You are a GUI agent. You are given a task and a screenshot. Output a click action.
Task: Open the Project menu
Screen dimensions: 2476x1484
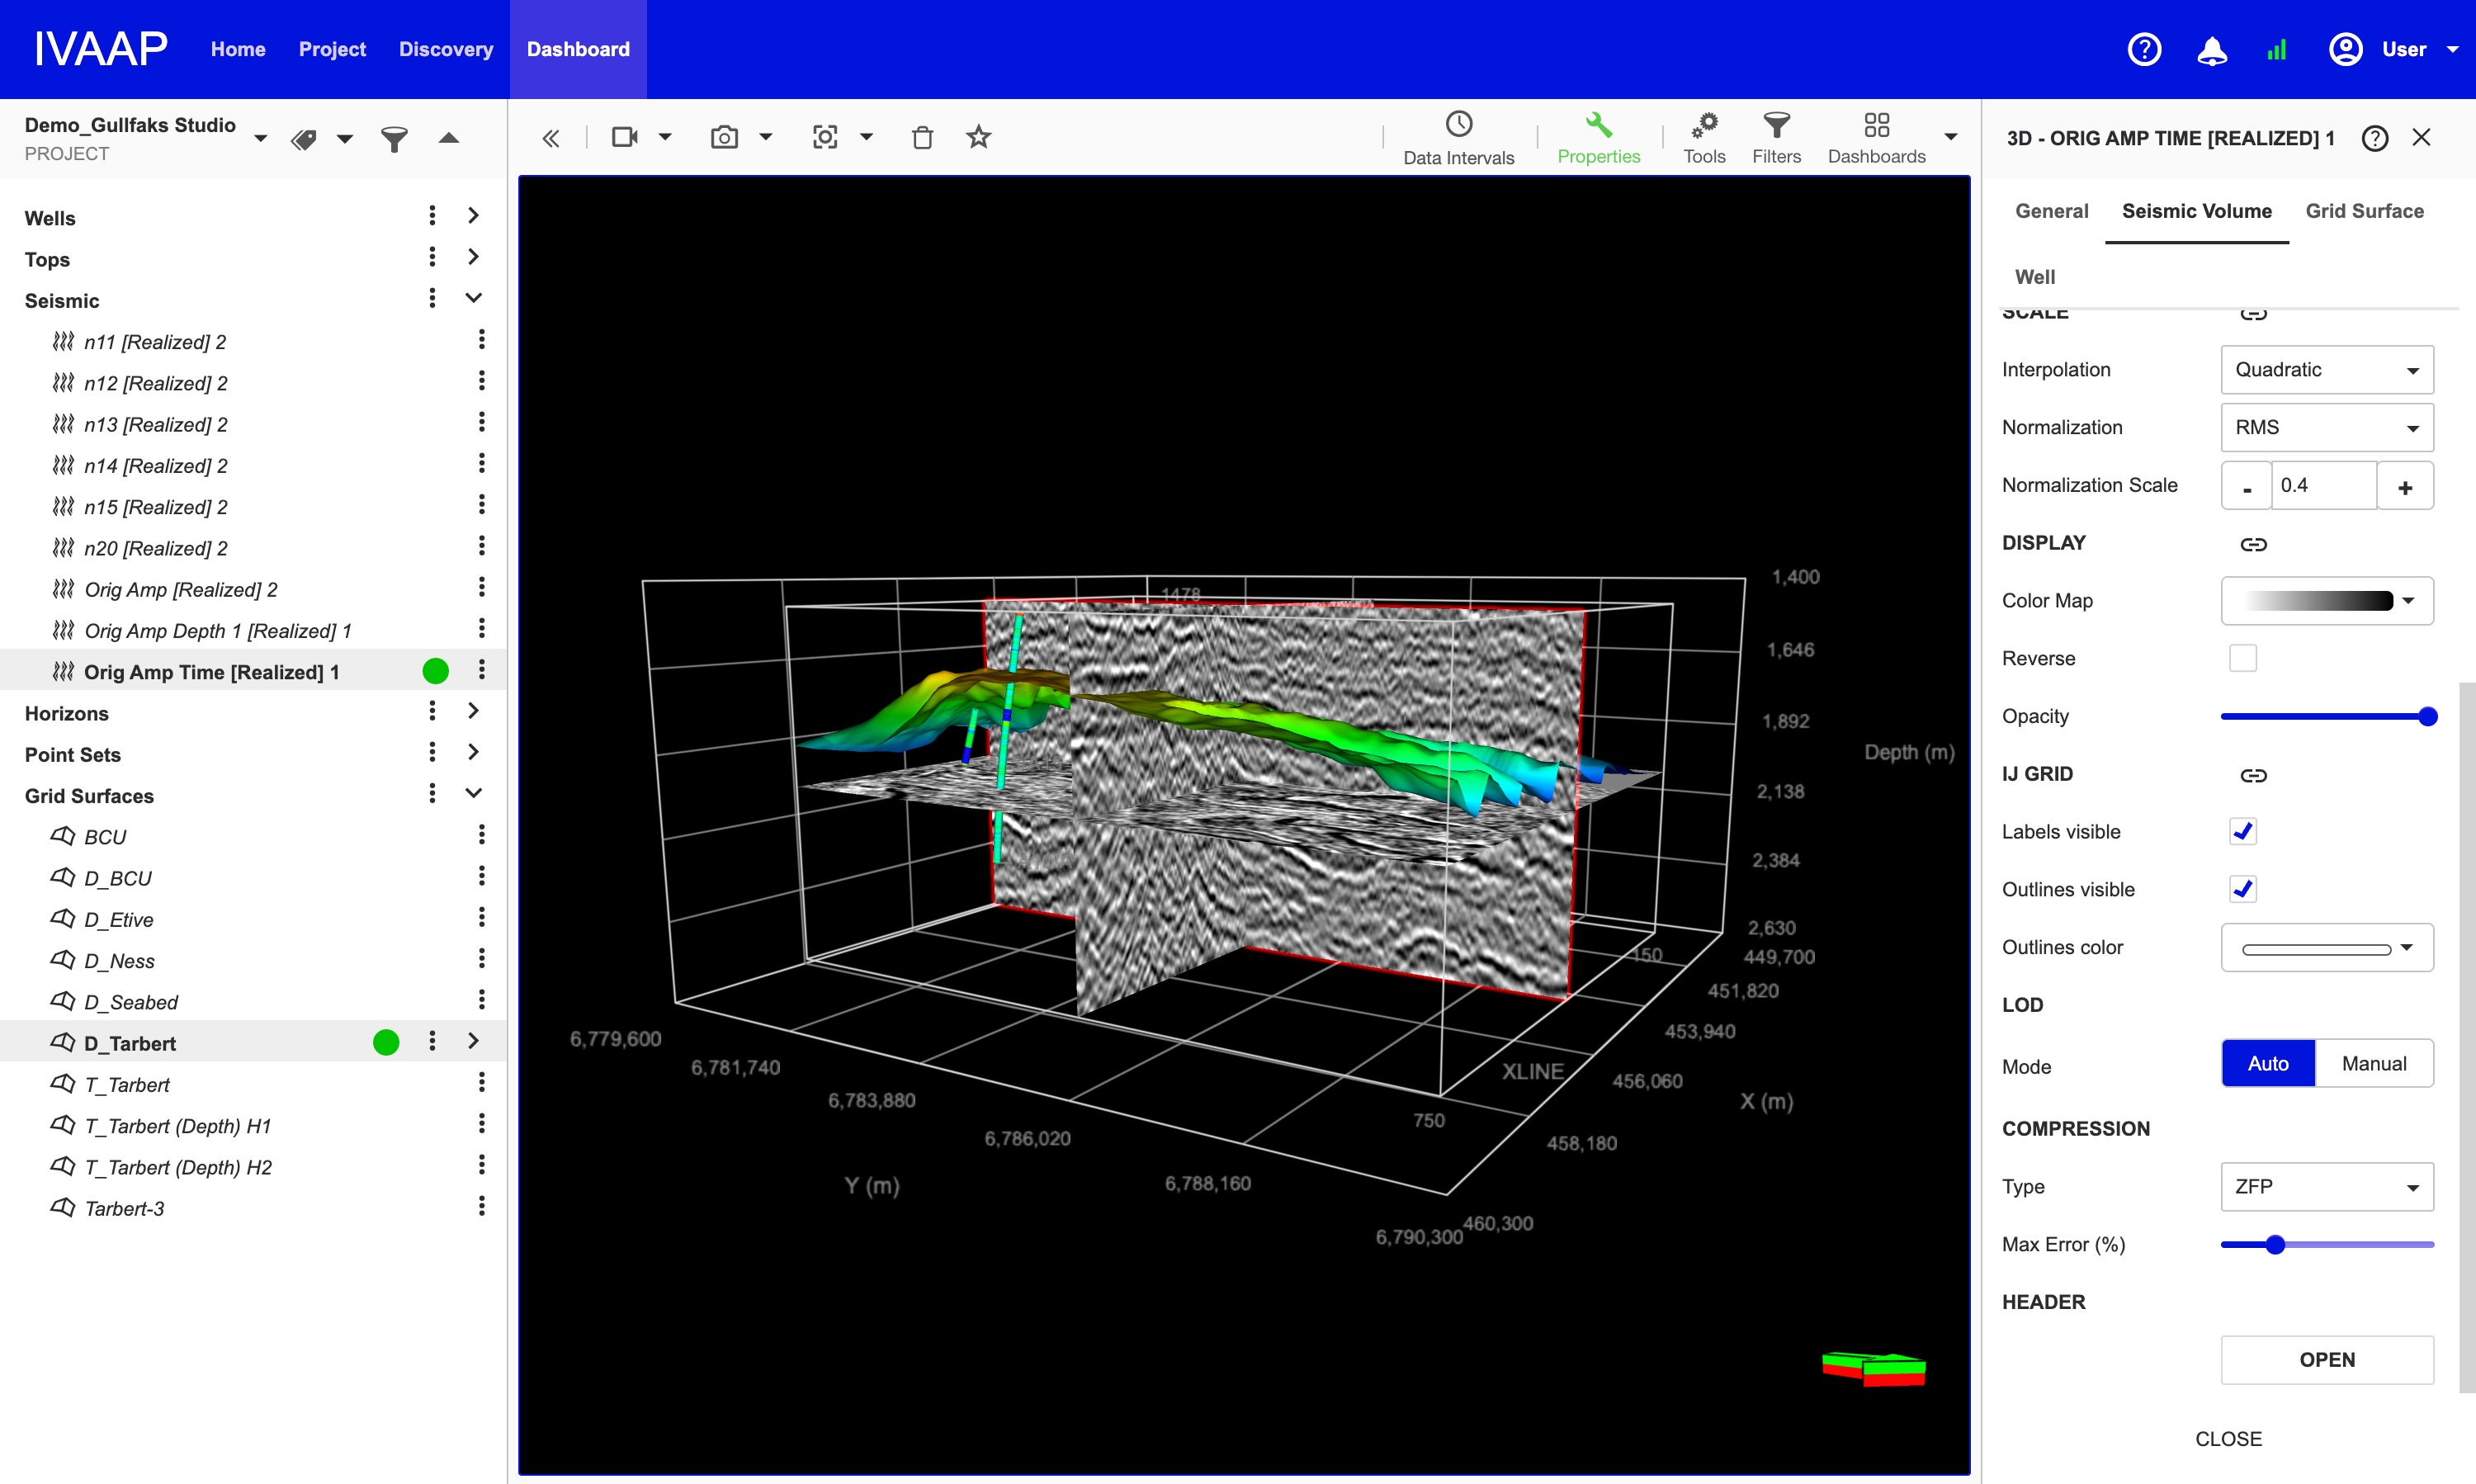point(332,49)
